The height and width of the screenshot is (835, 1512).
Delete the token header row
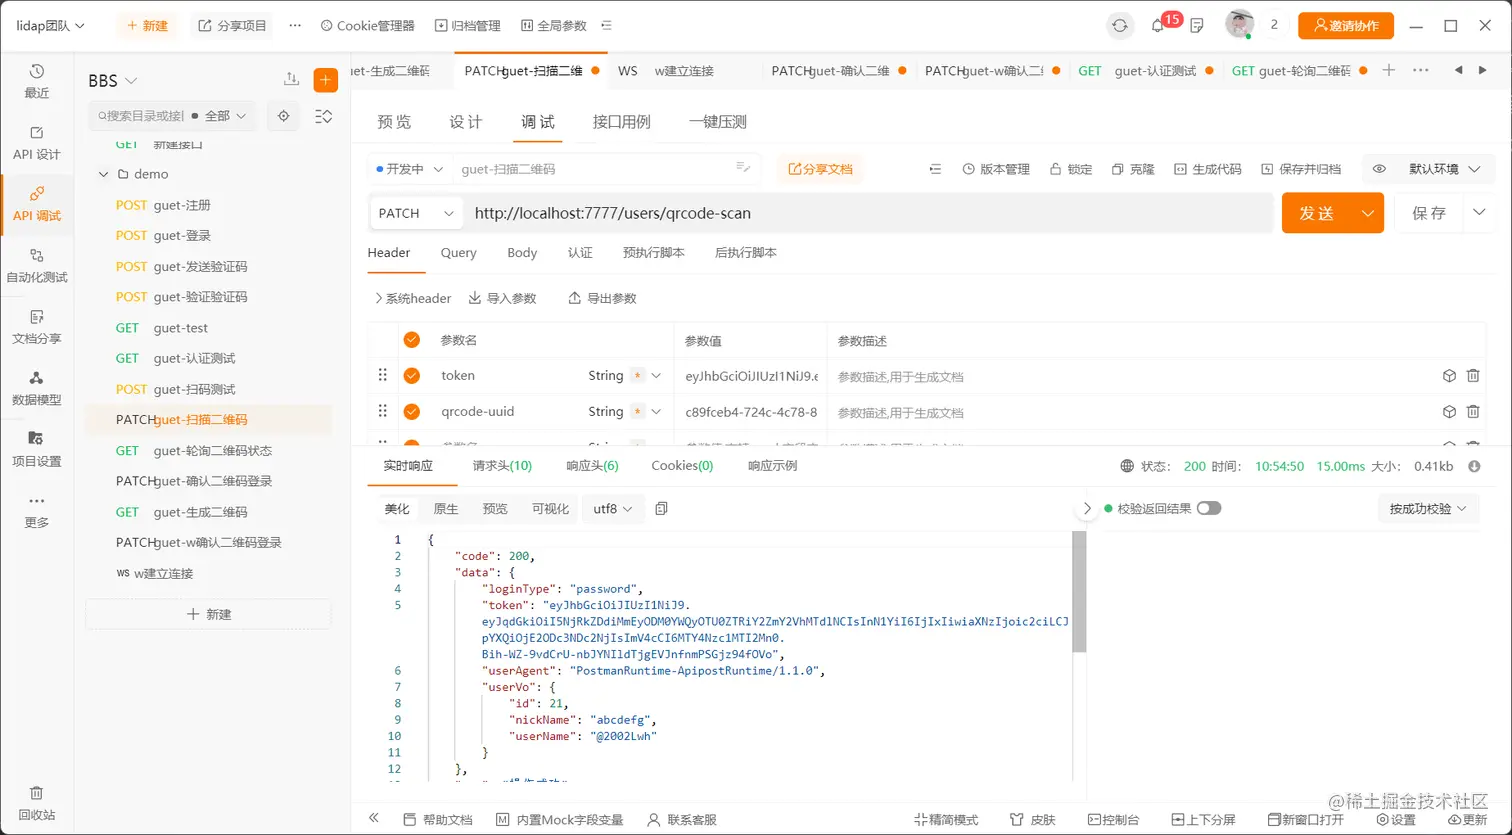click(x=1473, y=376)
